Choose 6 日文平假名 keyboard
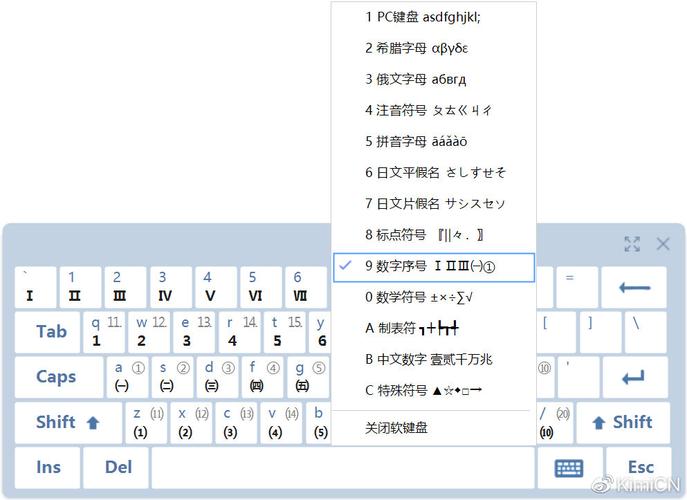The width and height of the screenshot is (687, 500). 434,173
